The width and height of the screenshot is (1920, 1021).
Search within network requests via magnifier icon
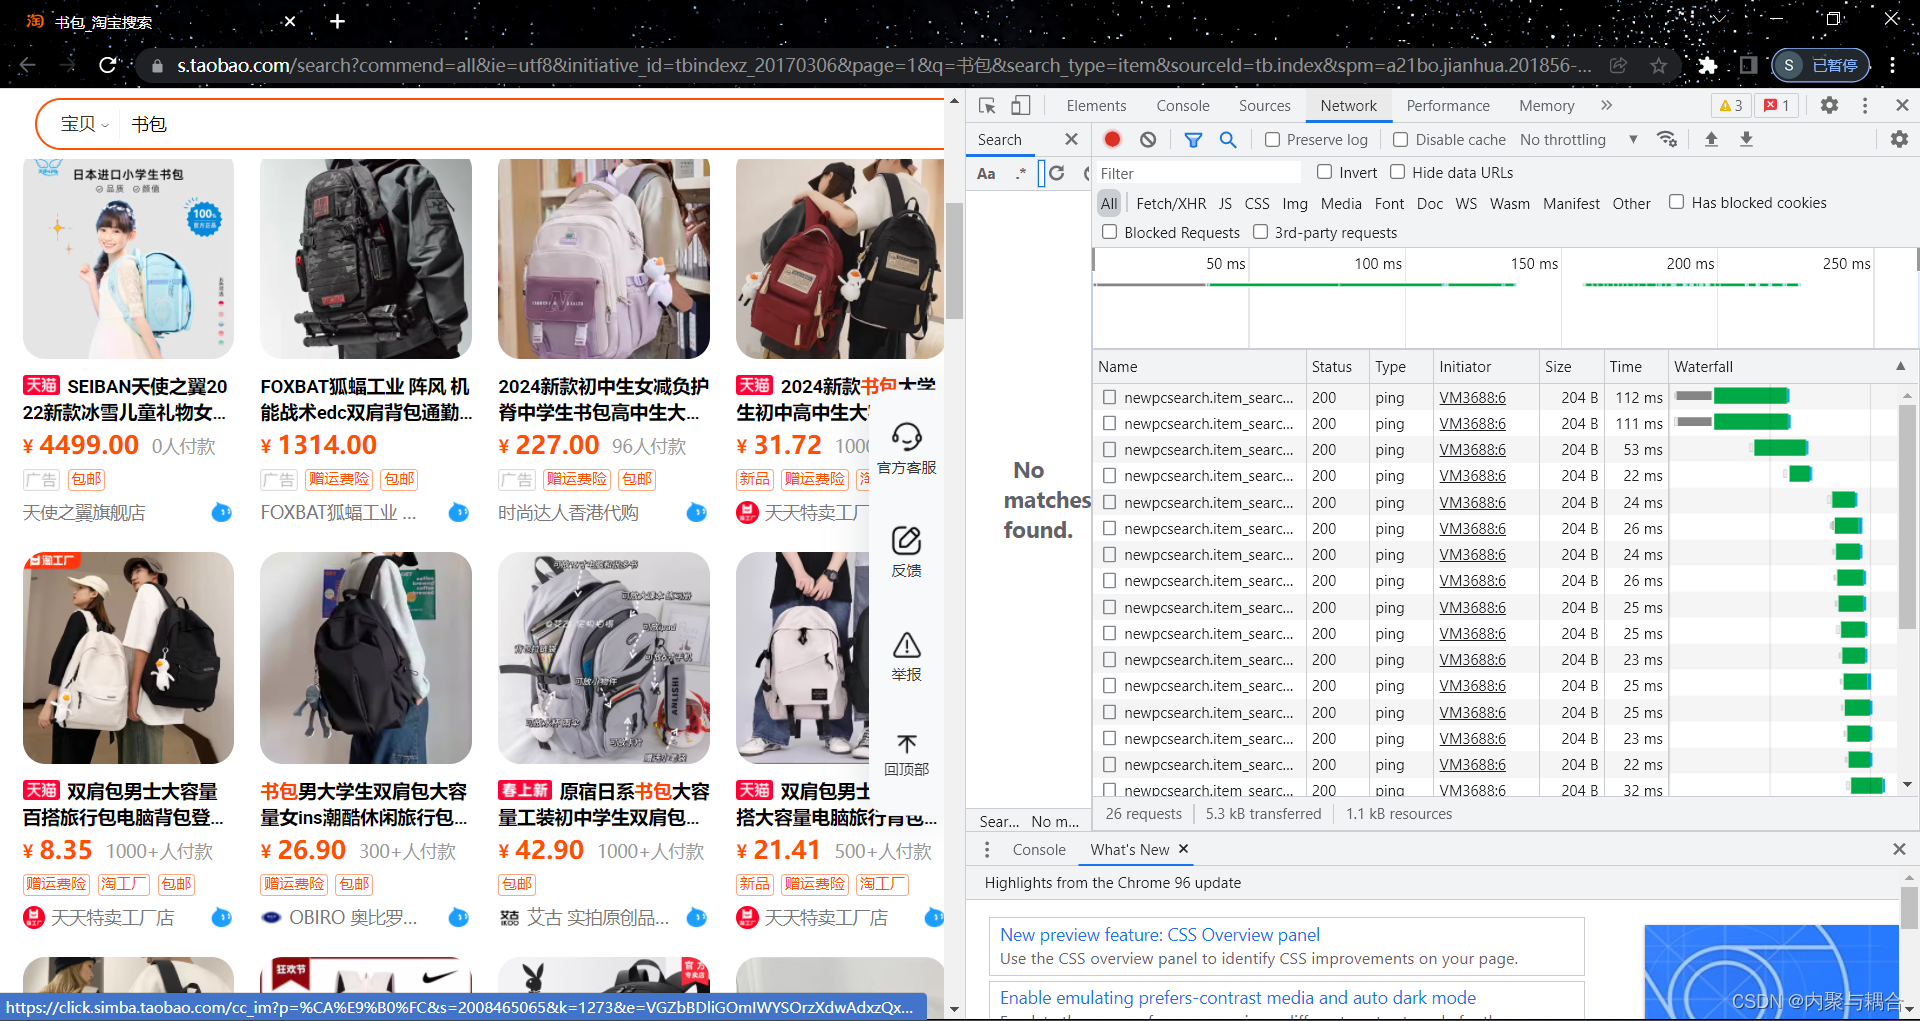(1228, 139)
